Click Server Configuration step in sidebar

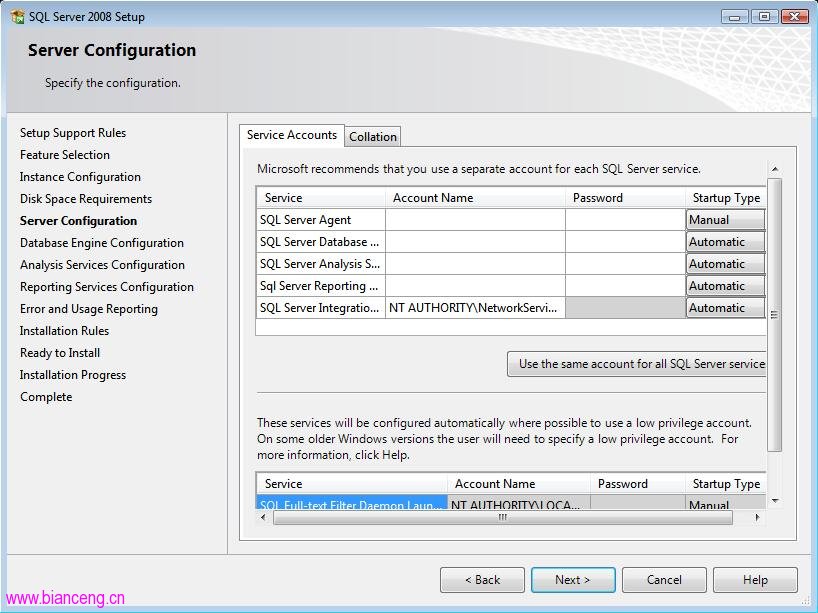[x=78, y=221]
